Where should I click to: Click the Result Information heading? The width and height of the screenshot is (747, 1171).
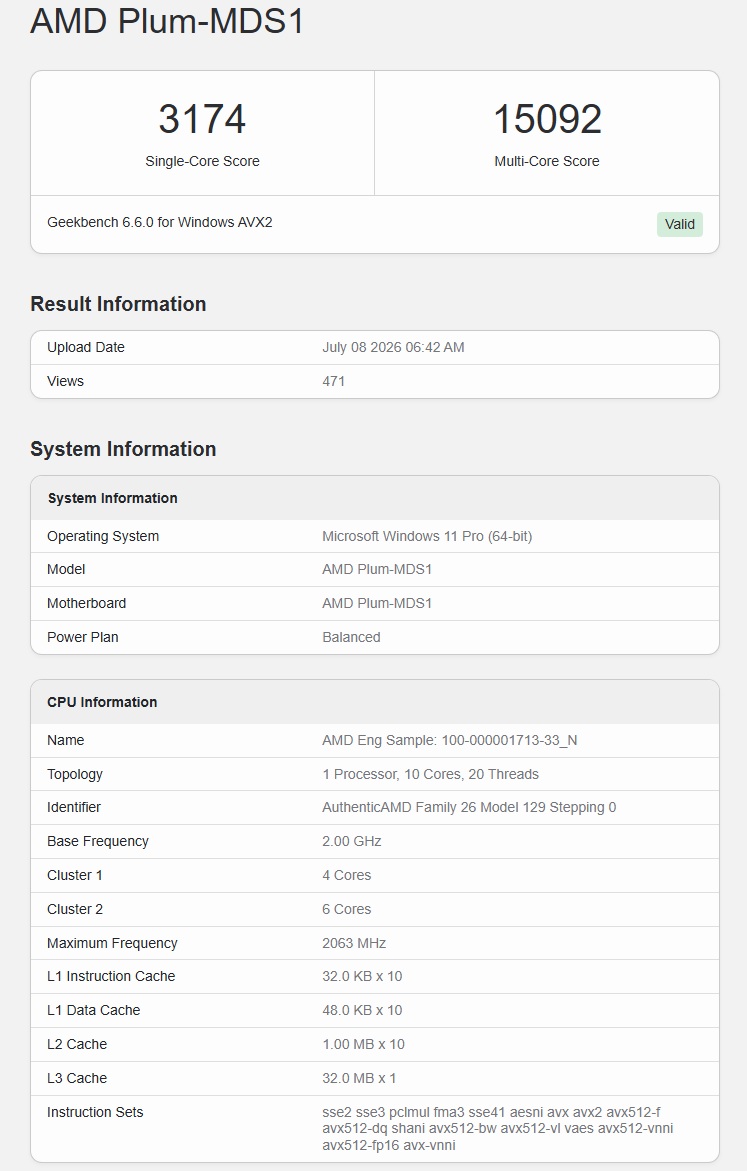(x=118, y=304)
